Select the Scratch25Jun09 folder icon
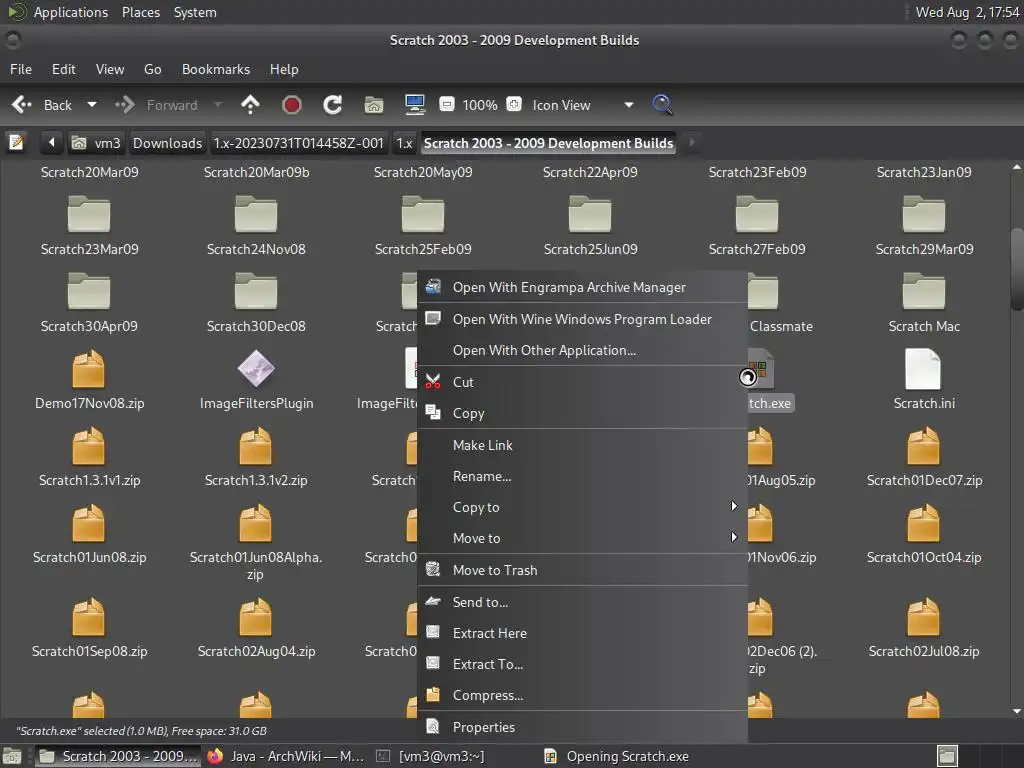Screen dimensions: 1024x768 pyautogui.click(x=590, y=214)
